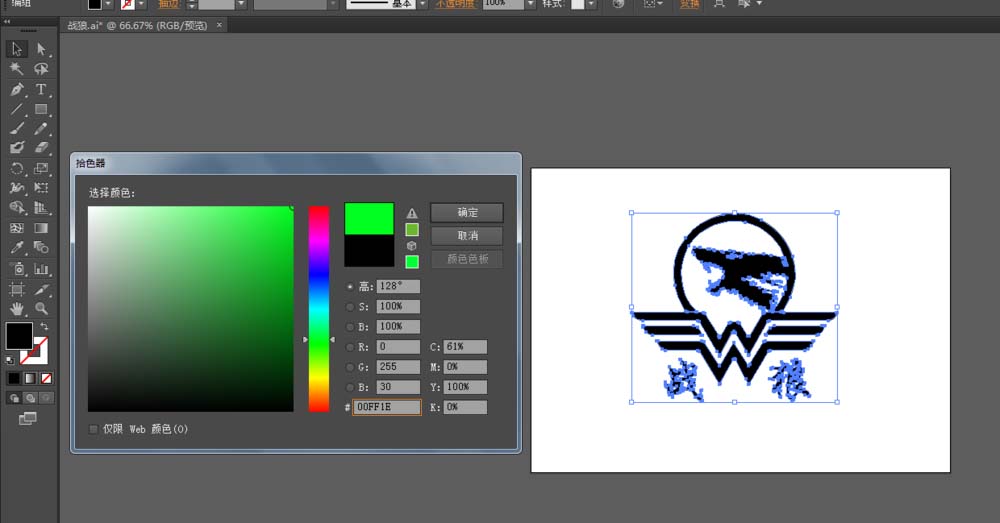Open the graphic style (样式) dropdown
This screenshot has height=523, width=1000.
tap(592, 4)
